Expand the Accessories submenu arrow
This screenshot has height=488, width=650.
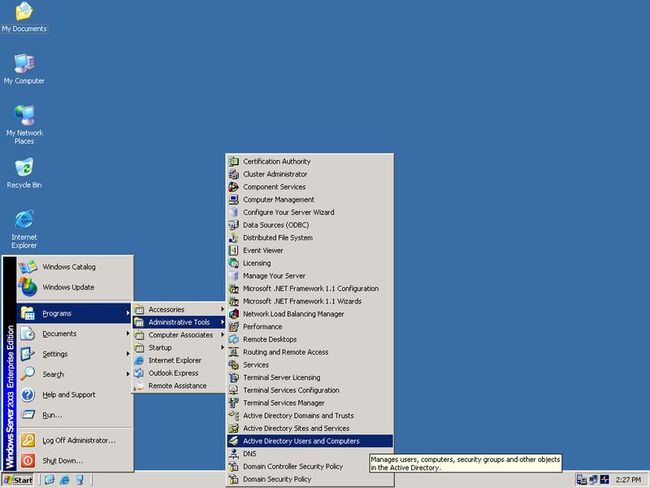[x=222, y=309]
